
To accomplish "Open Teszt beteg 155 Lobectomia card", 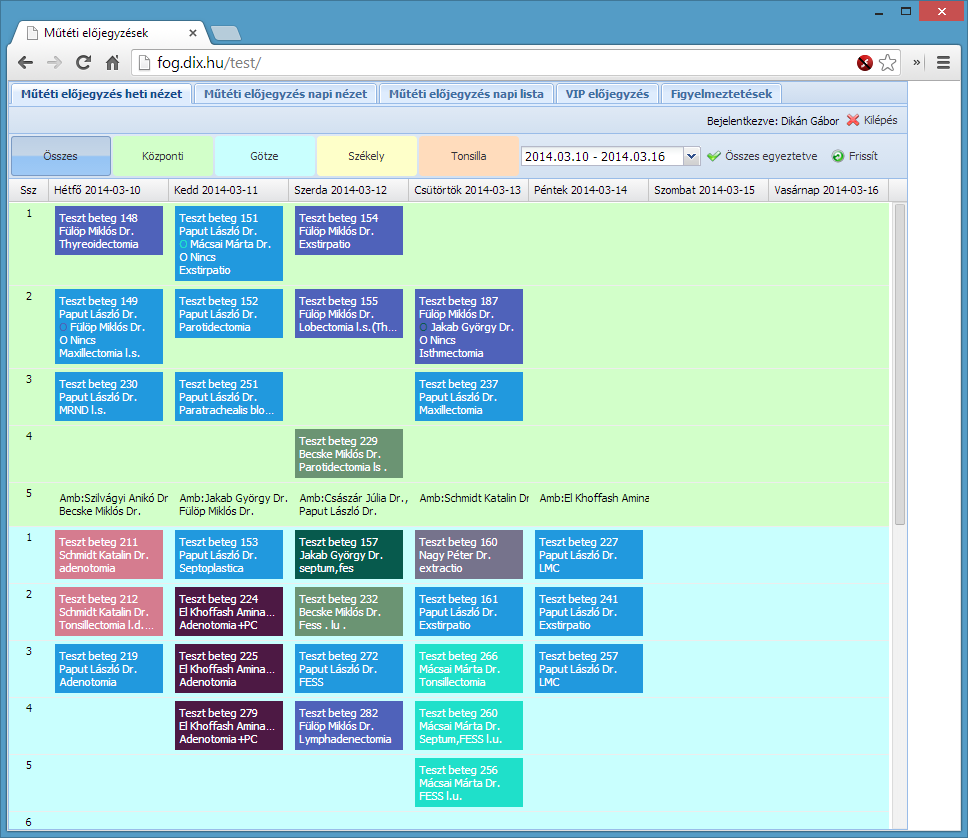I will [349, 314].
